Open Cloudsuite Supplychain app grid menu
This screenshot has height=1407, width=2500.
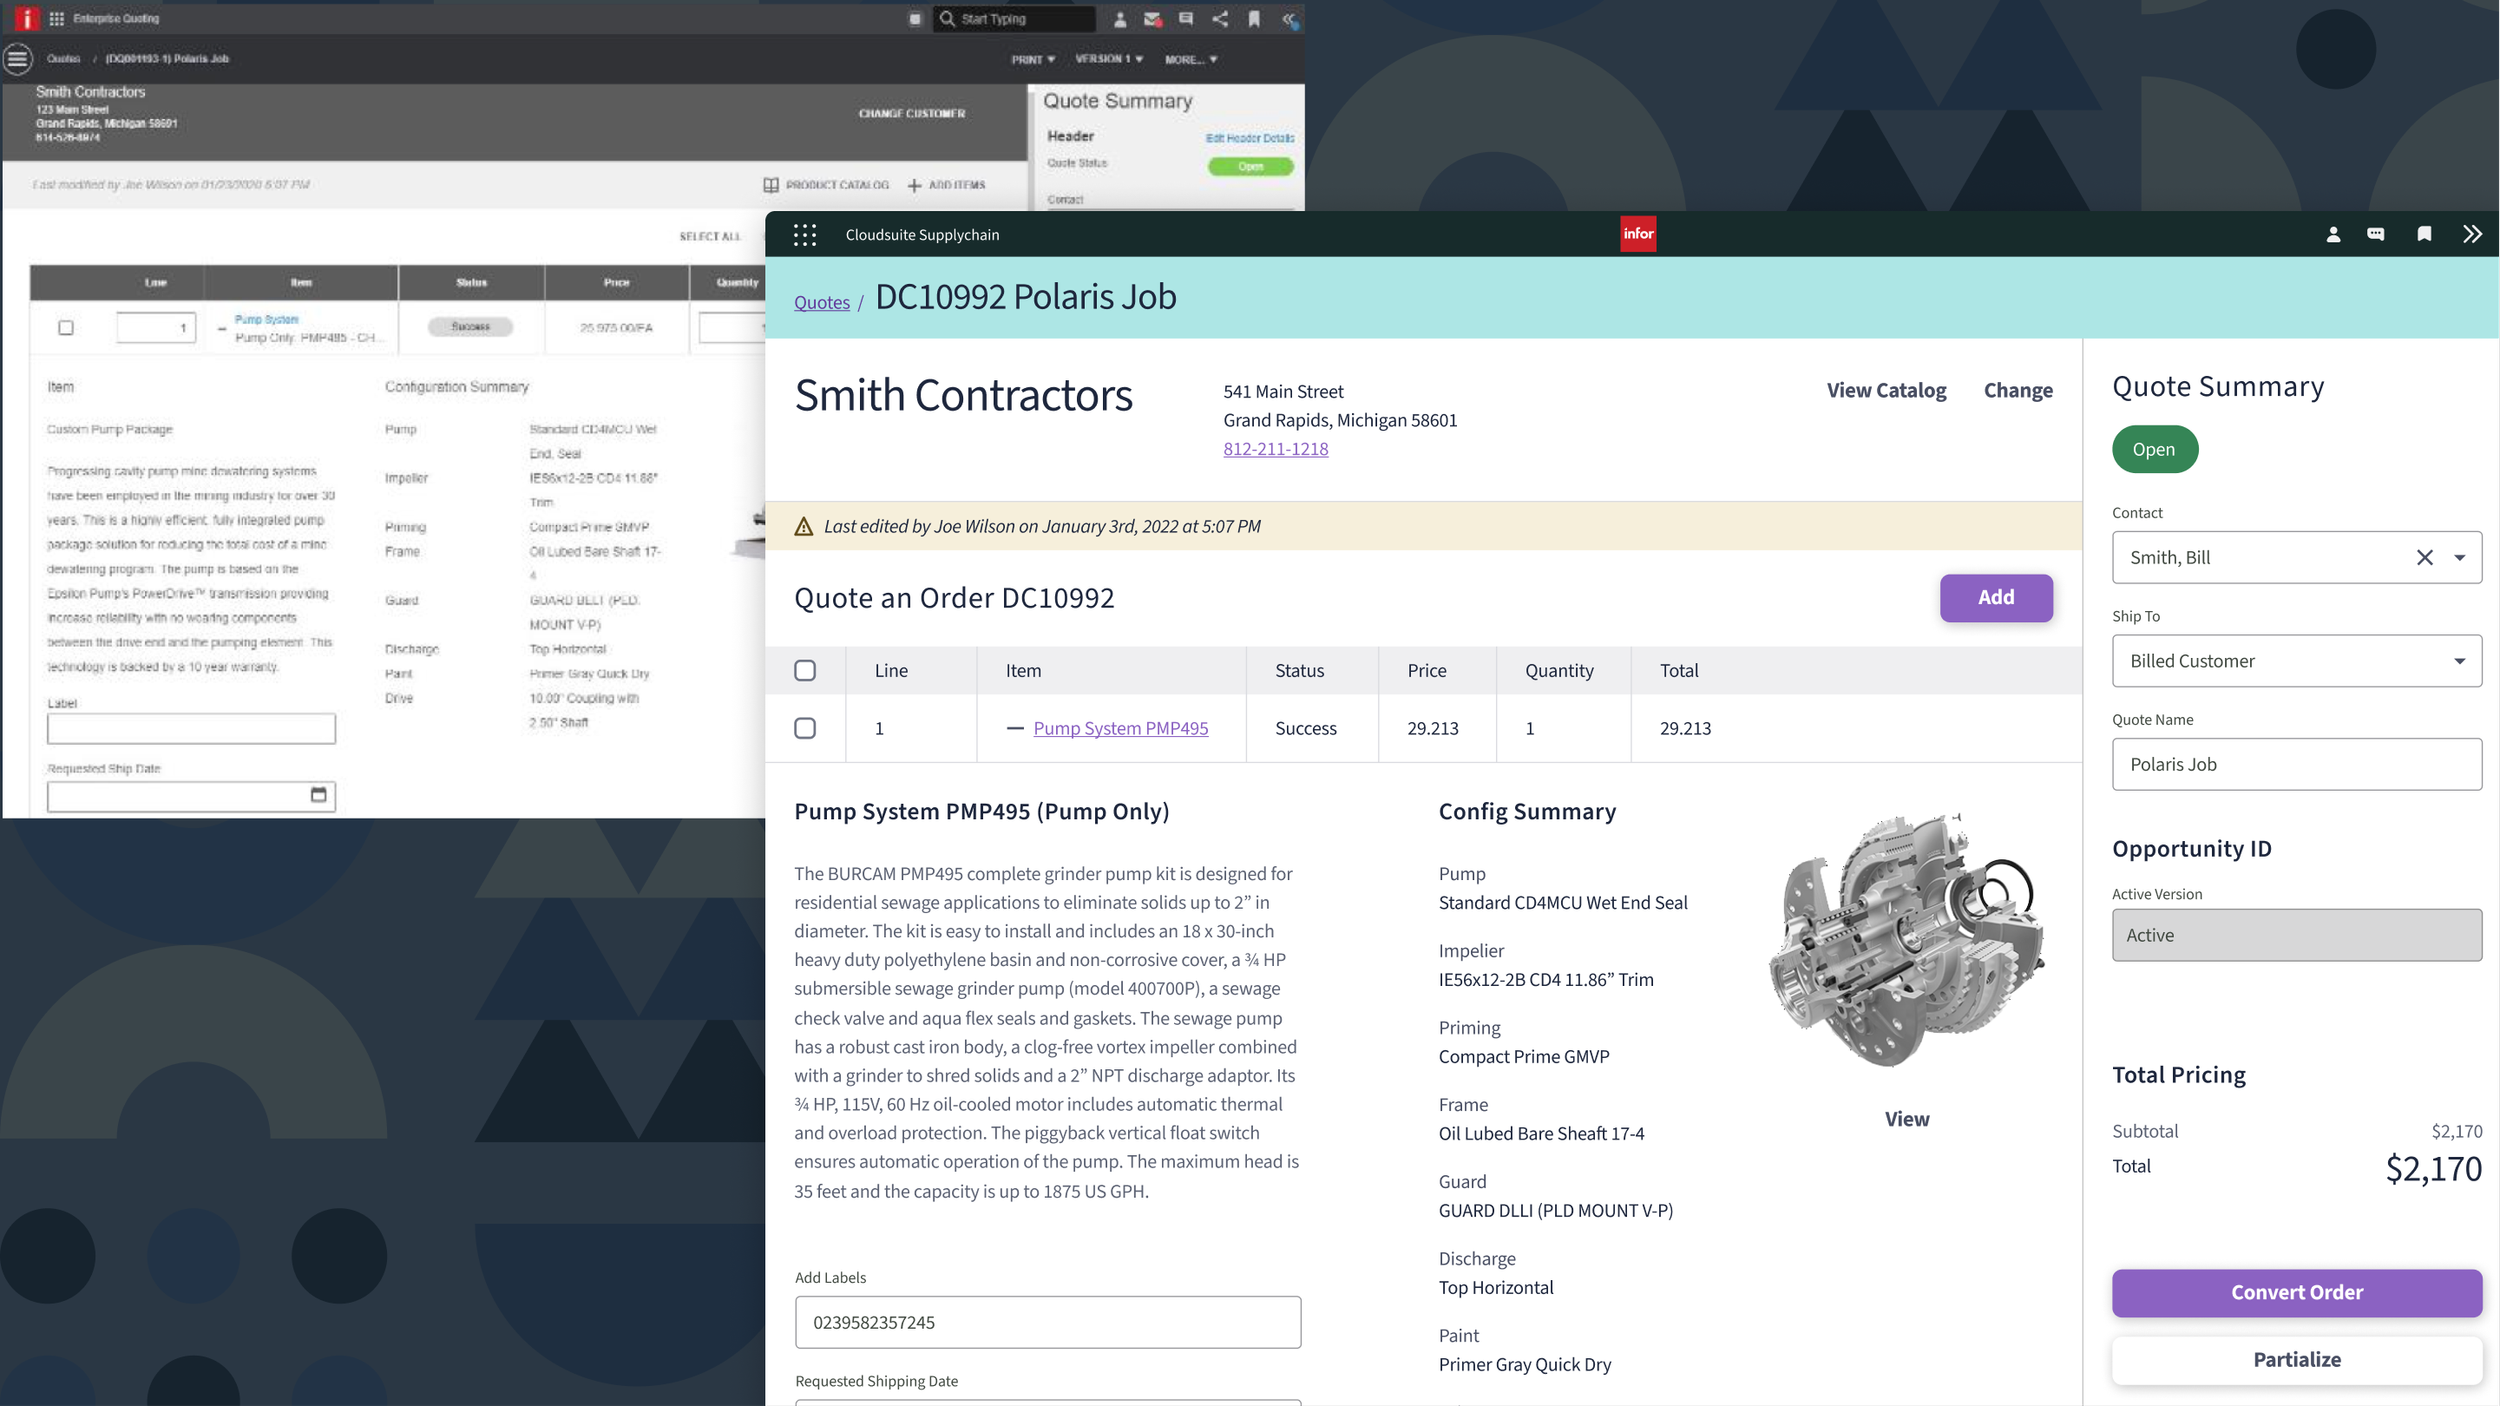click(x=805, y=234)
